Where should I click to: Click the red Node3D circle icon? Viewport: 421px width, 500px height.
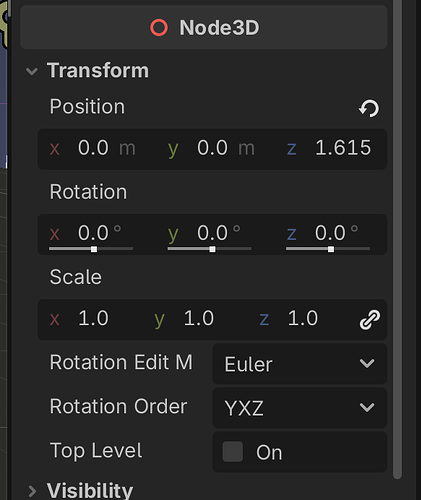(159, 28)
